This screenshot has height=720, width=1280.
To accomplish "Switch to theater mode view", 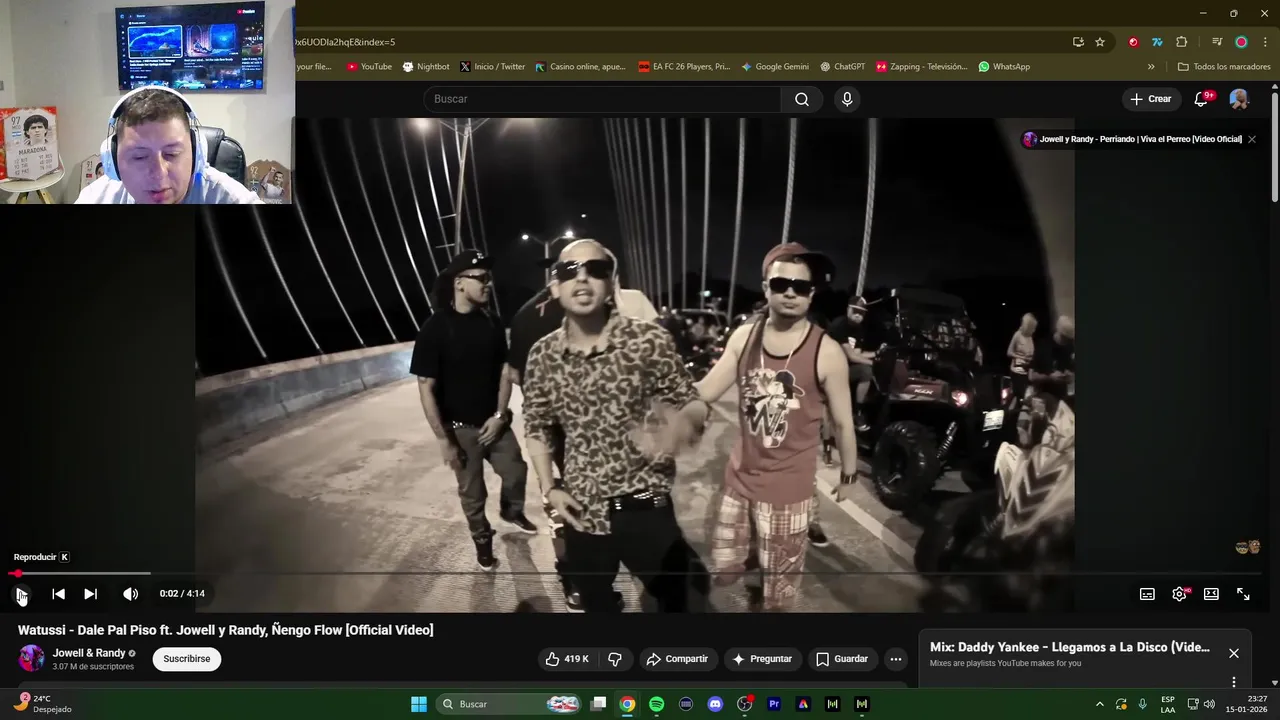I will 1211,594.
